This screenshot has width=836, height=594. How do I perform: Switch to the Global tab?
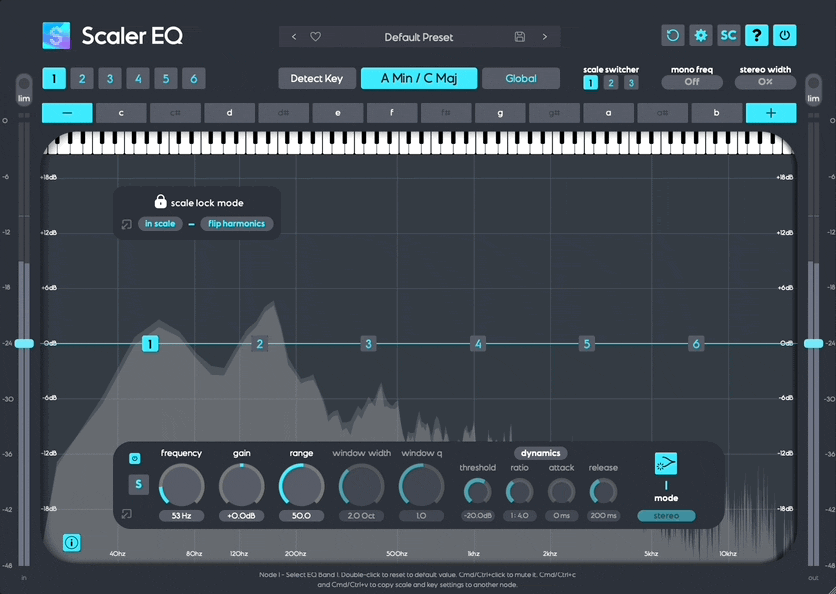[520, 78]
